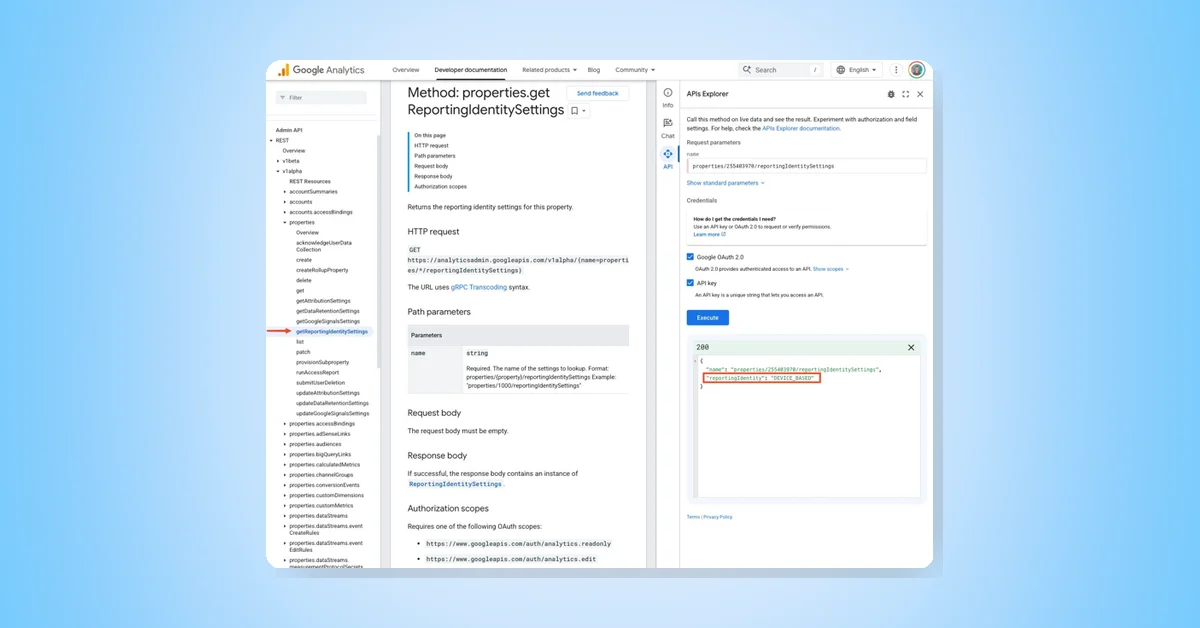Select updateGoogleSignalsSettings in sidebar
1200x628 pixels.
[x=332, y=413]
